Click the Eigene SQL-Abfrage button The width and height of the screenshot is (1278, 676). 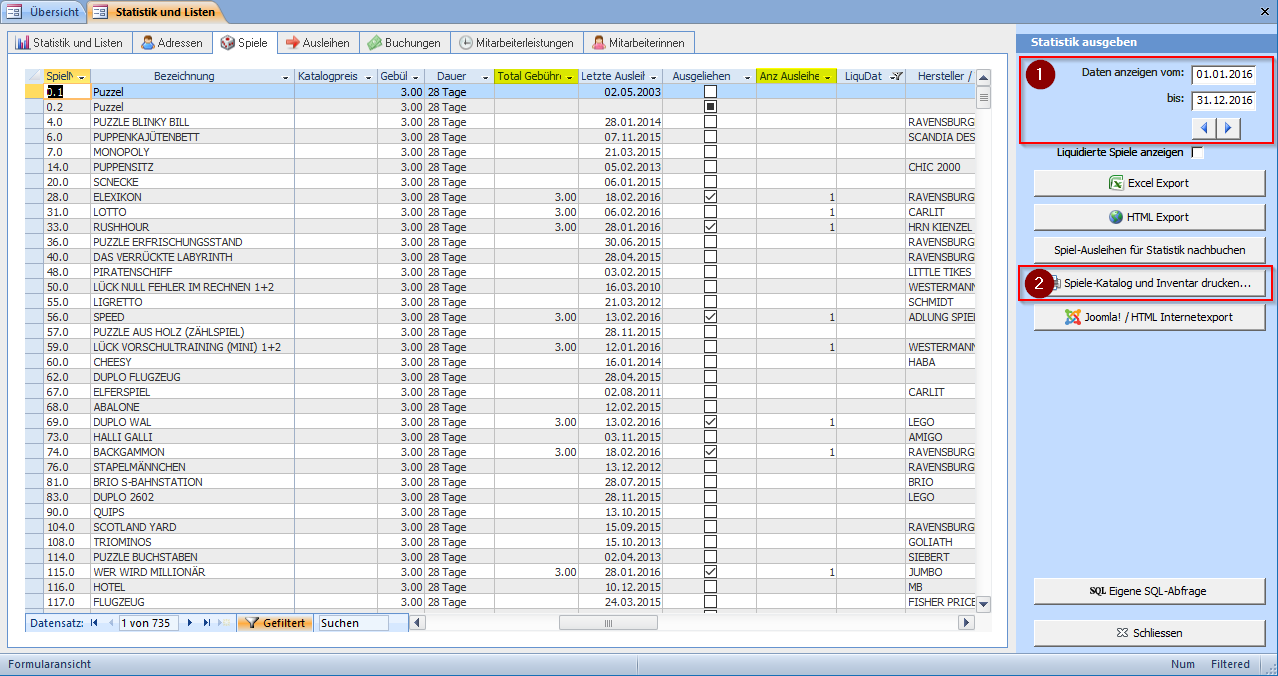tap(1149, 591)
